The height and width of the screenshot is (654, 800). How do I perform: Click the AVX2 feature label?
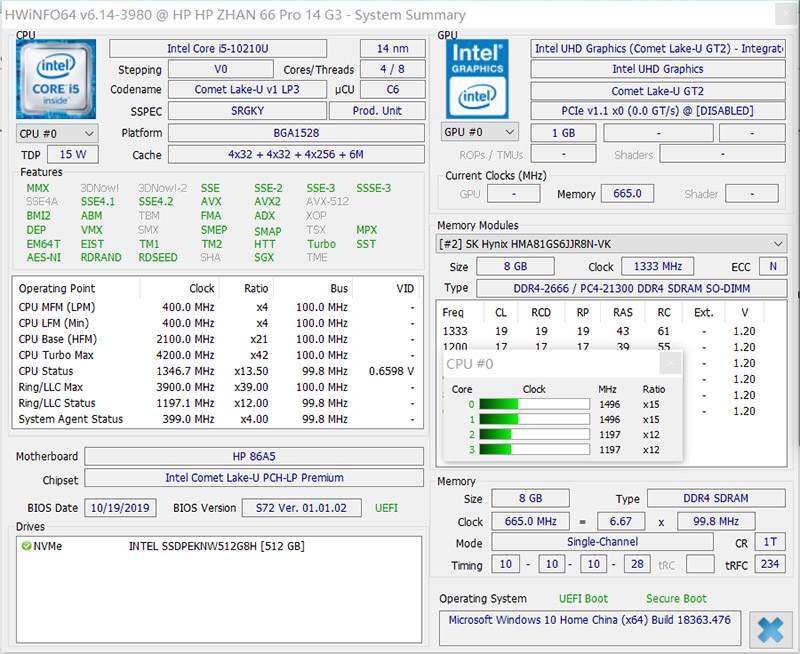[267, 202]
